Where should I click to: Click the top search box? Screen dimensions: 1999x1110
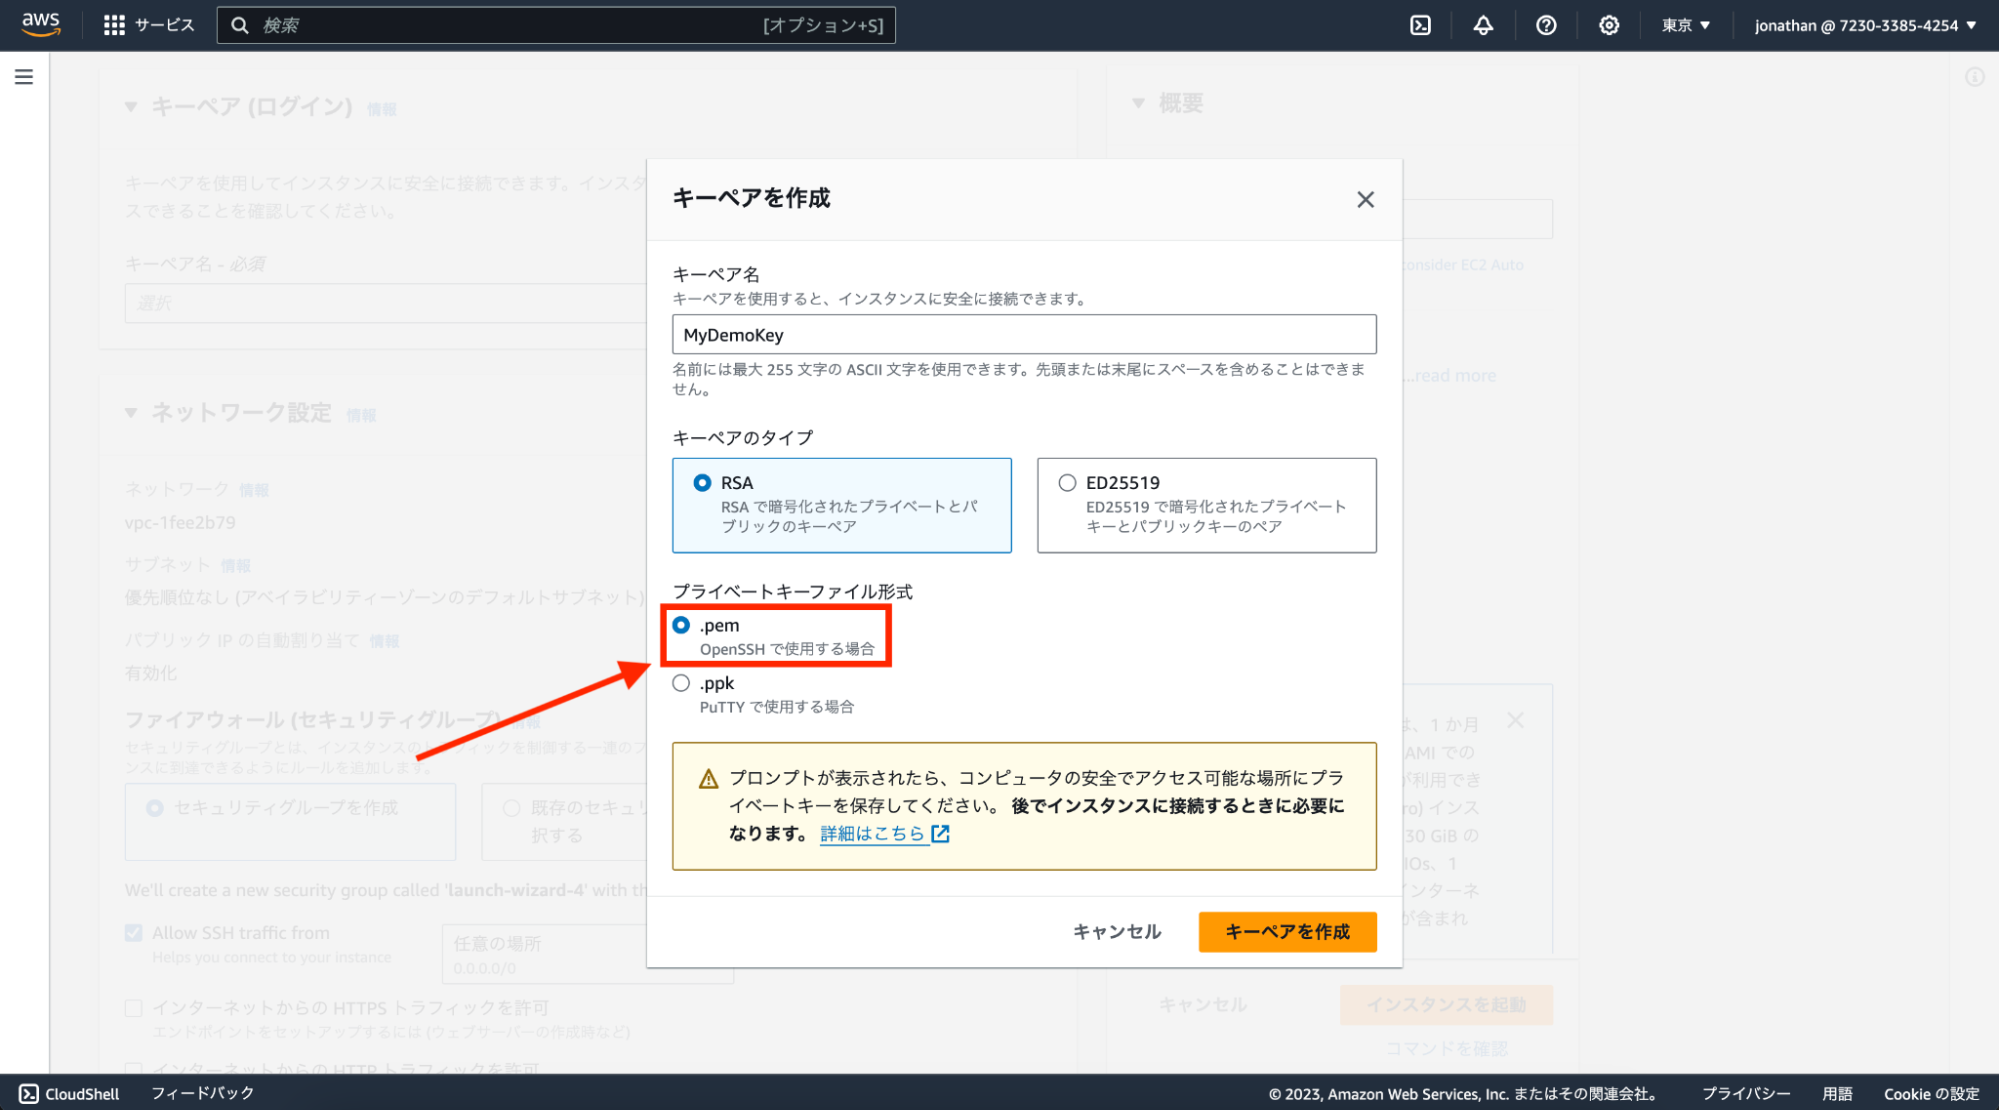pyautogui.click(x=555, y=25)
